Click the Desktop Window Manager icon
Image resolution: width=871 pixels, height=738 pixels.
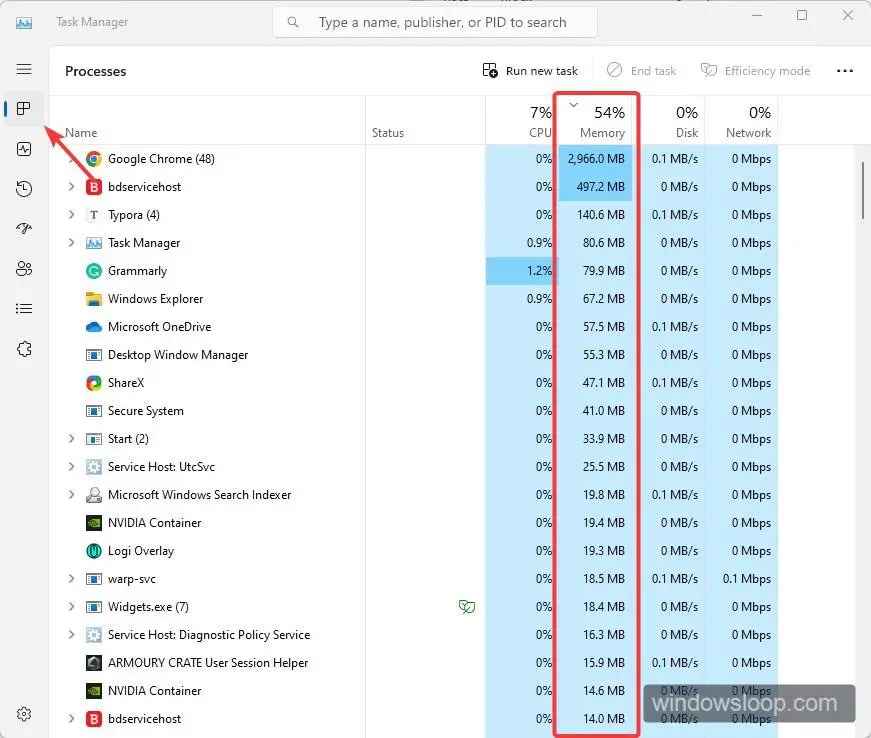tap(94, 355)
